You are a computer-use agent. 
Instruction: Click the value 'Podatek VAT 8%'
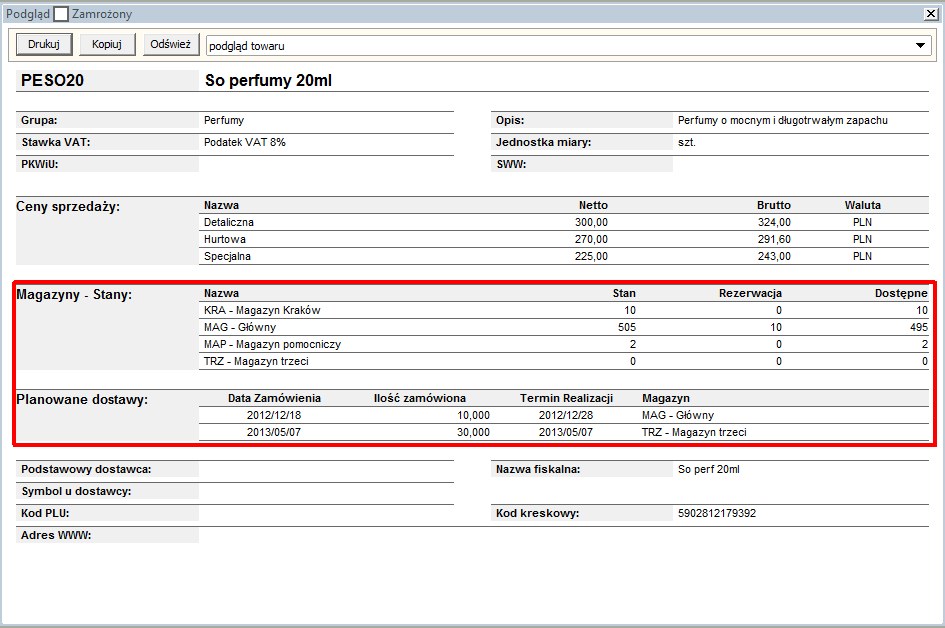click(245, 142)
